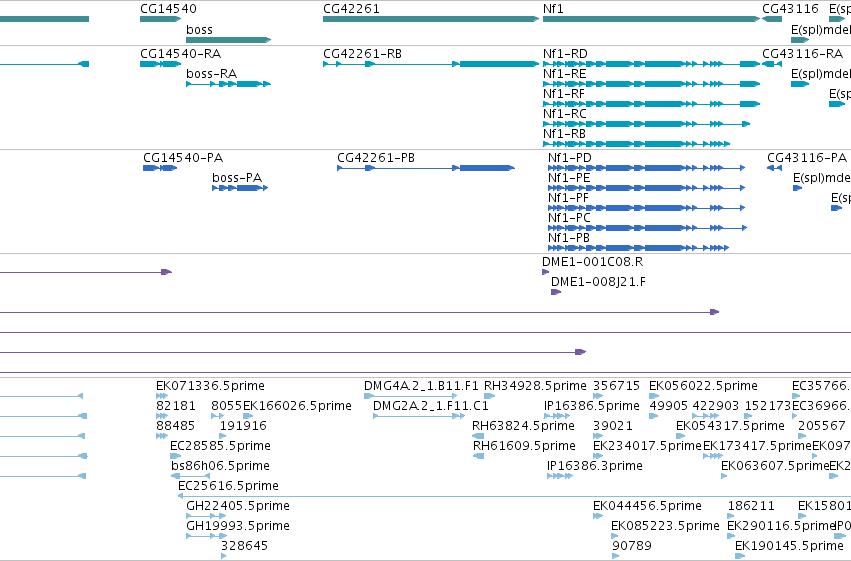The height and width of the screenshot is (561, 851).
Task: Select the DMG2A.2_1.F11.C1 EST
Action: click(x=419, y=417)
